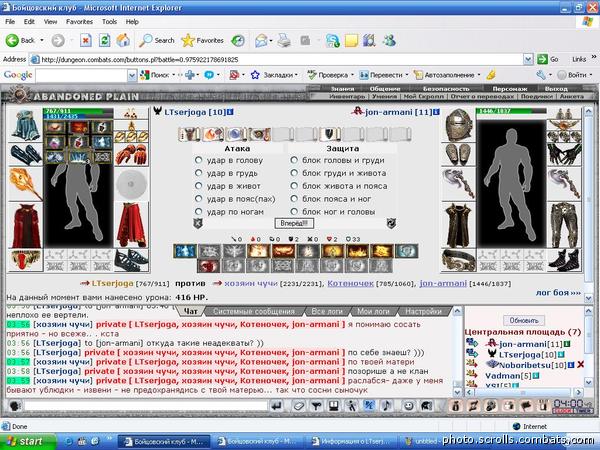
Task: Click the browser Back button
Action: coord(20,40)
